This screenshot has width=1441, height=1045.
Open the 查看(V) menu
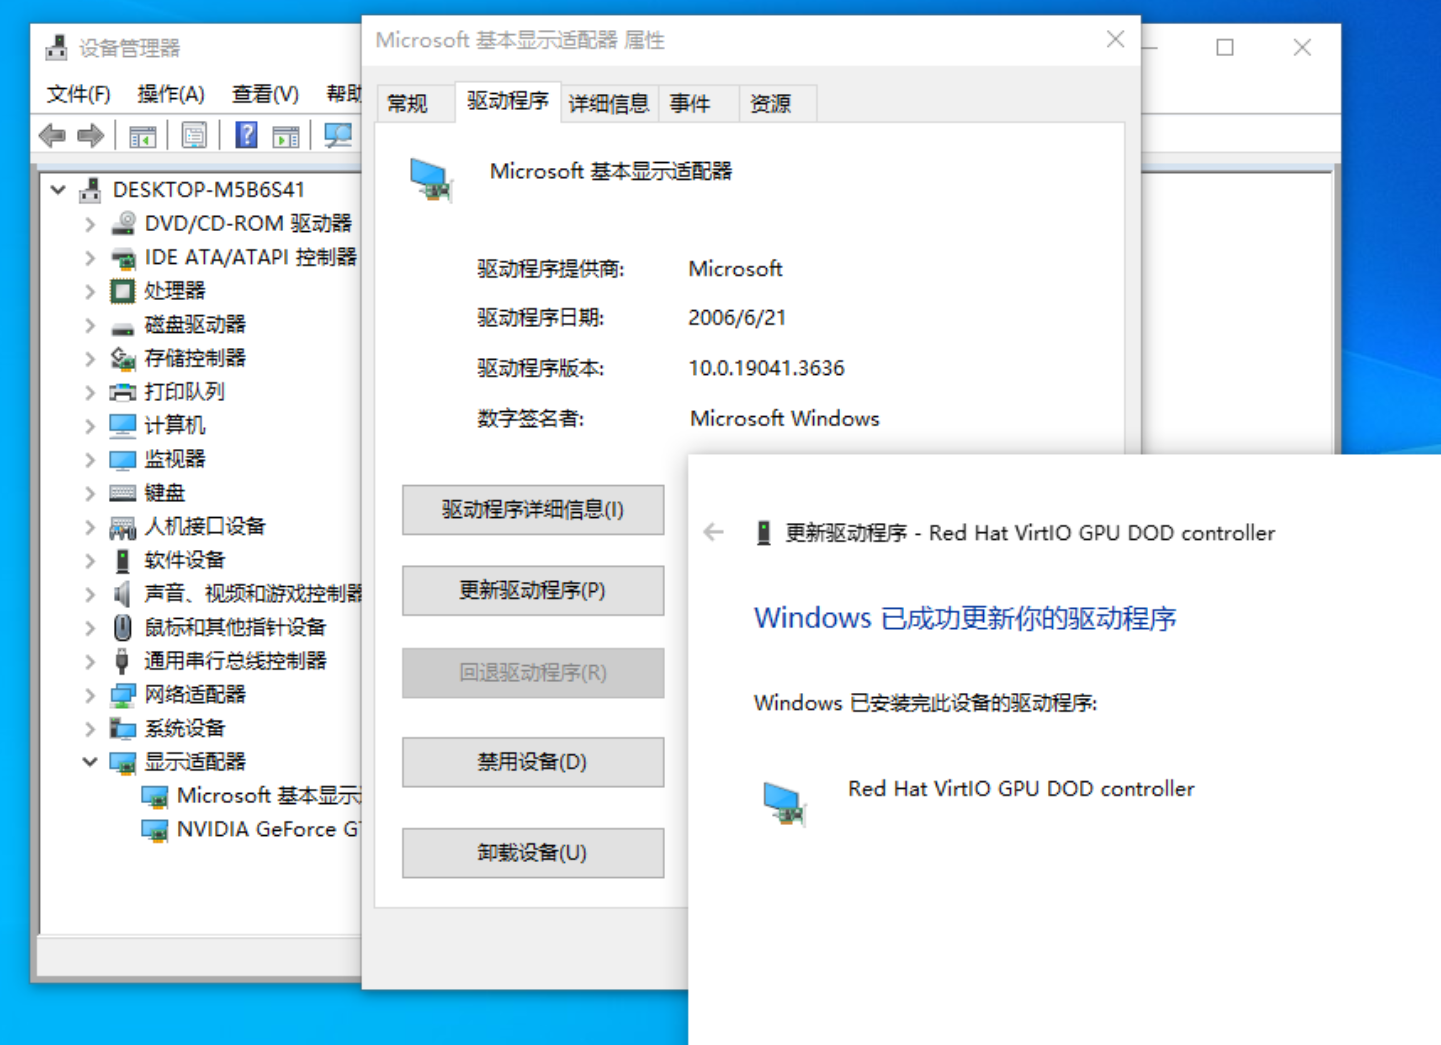tap(265, 94)
